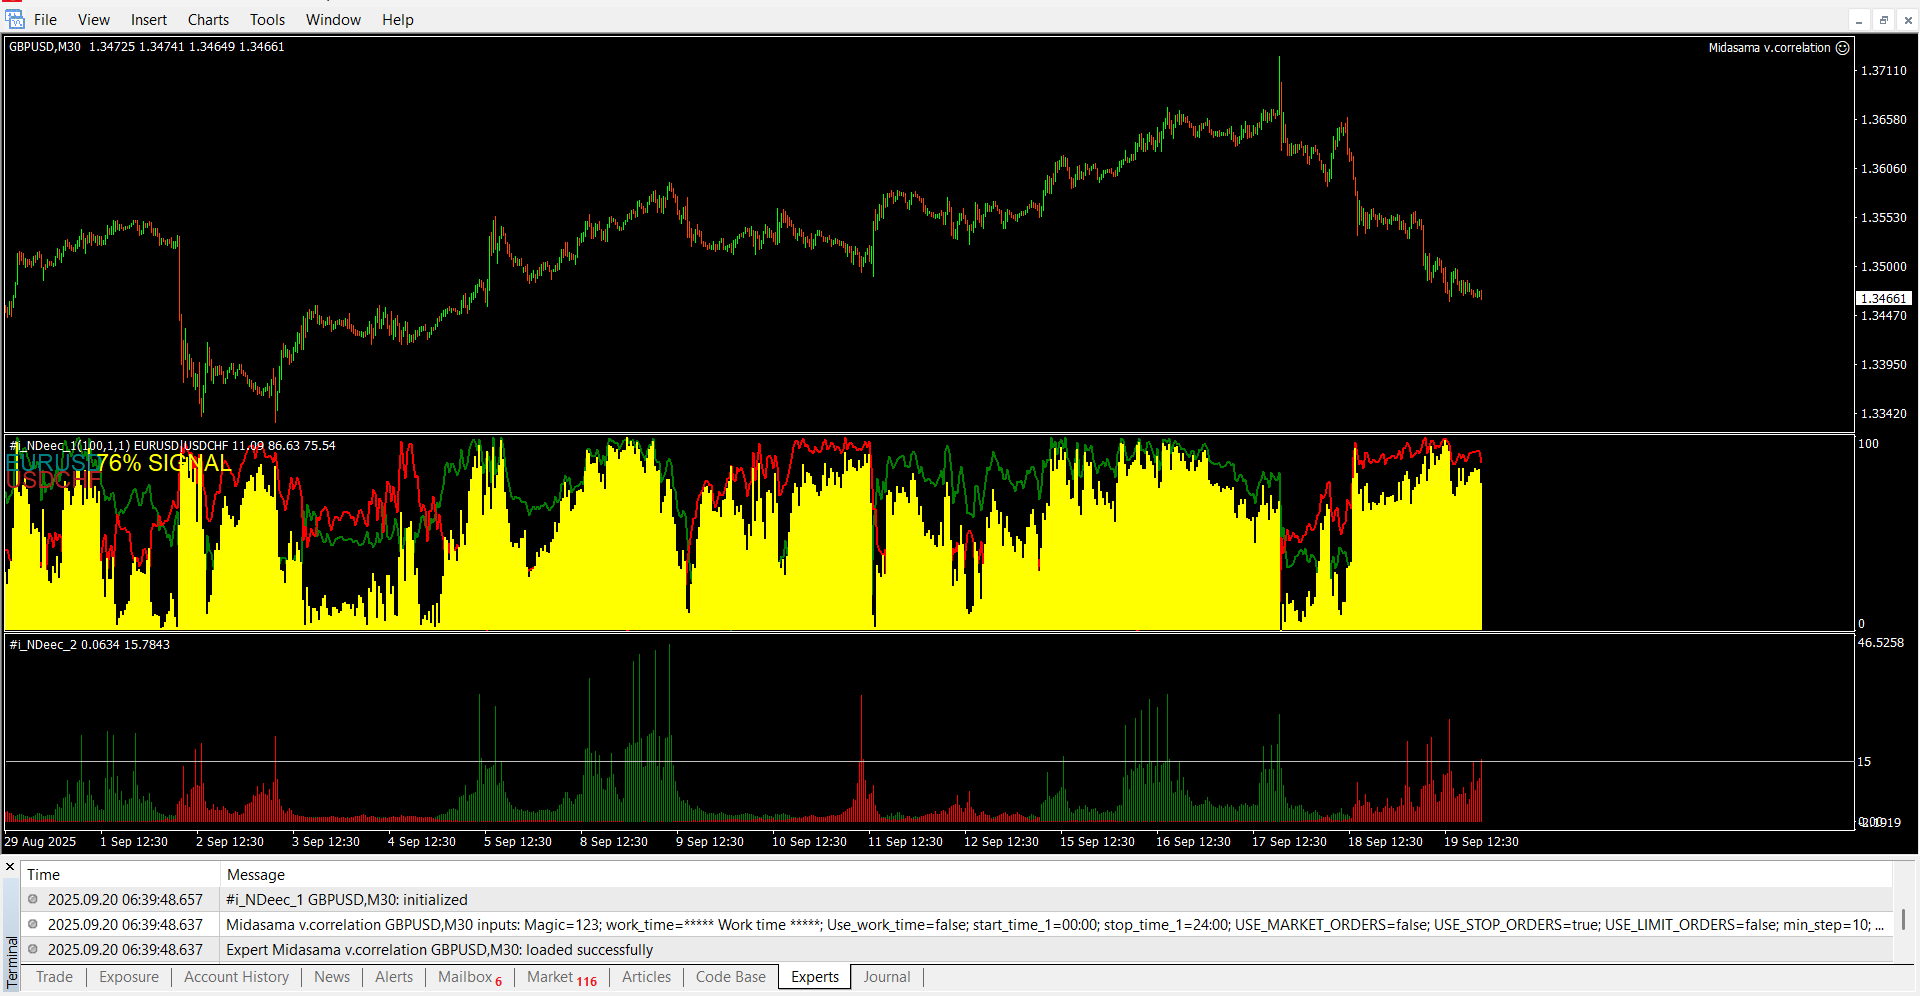Click the status icon of the 'loaded successfully' row
The image size is (1920, 996).
pos(33,950)
